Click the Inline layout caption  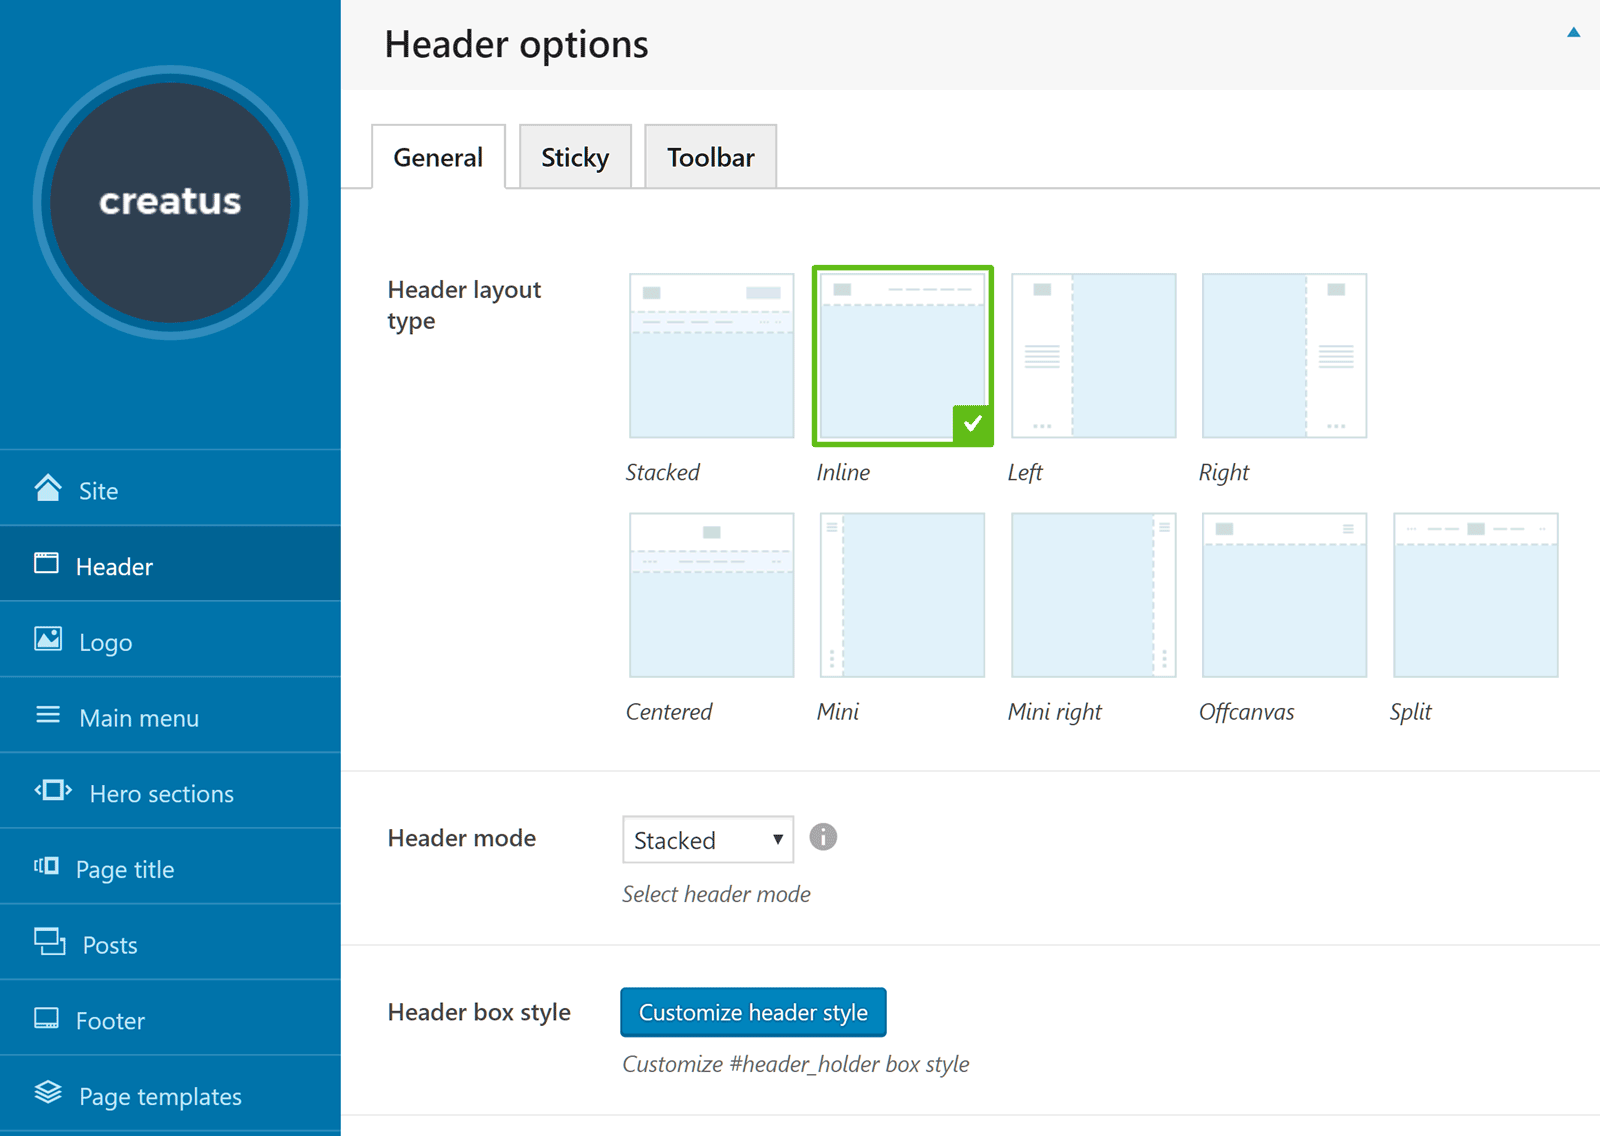pyautogui.click(x=843, y=472)
